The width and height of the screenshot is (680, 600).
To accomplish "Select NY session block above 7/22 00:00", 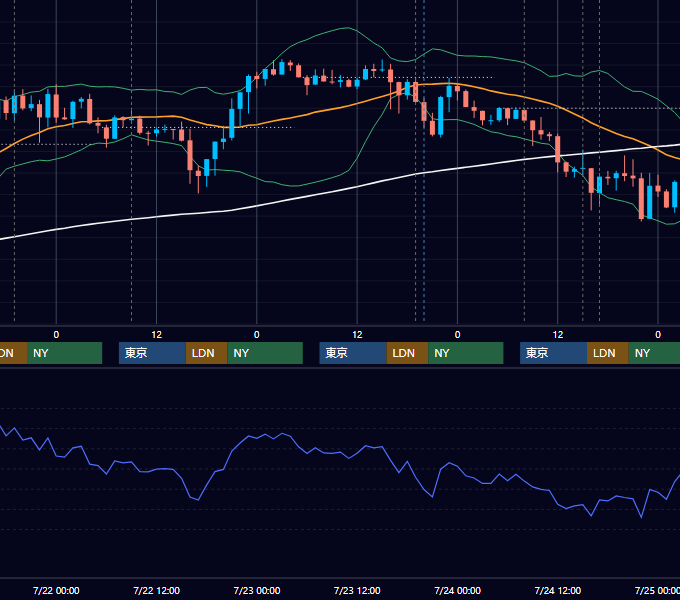I will (64, 353).
